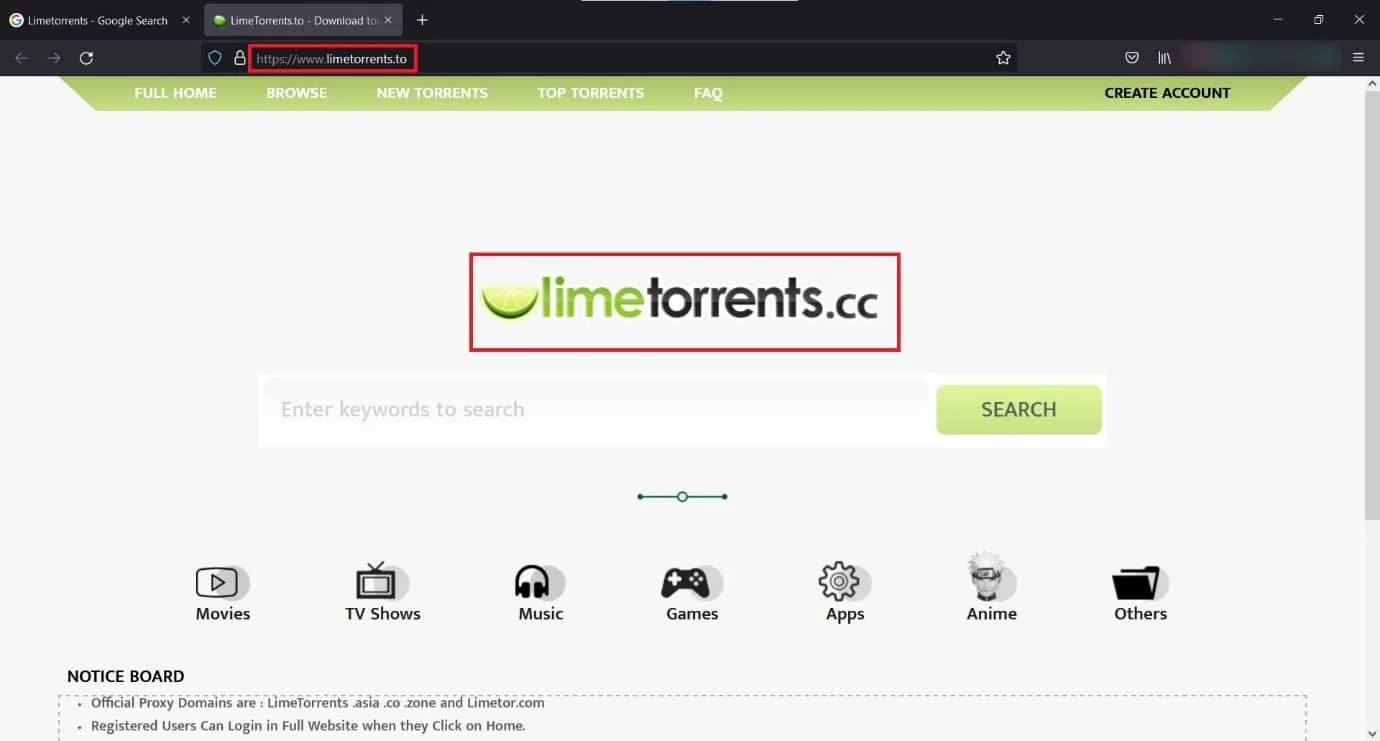This screenshot has width=1380, height=741.
Task: Click the page vertical scrollbar thumb
Action: [1372, 305]
